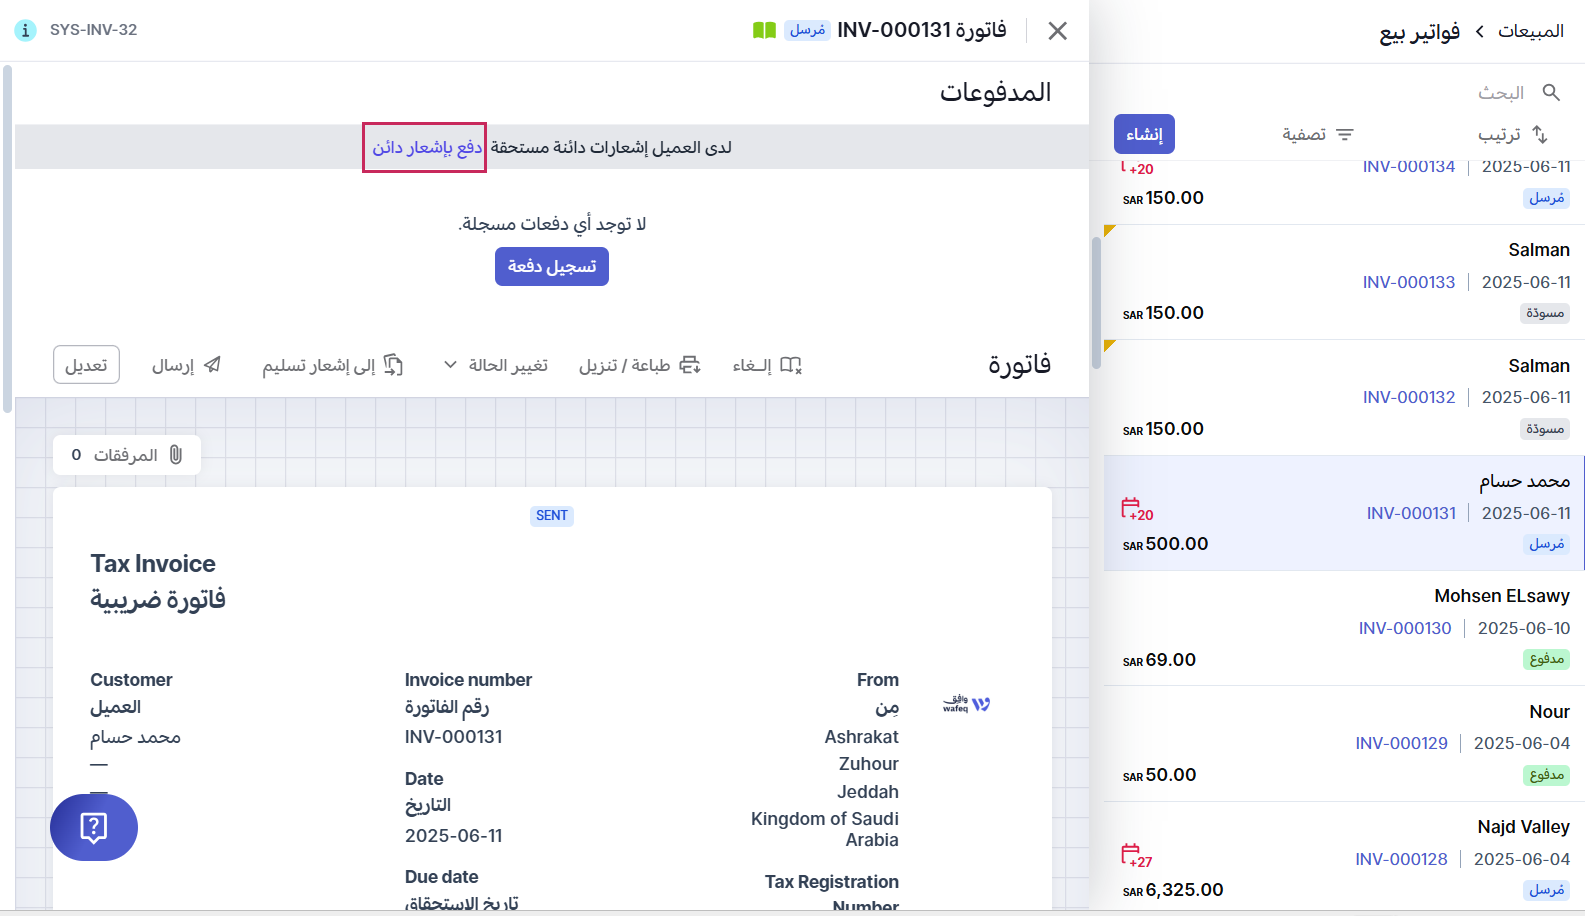This screenshot has width=1585, height=916.
Task: Expand the تغيير الحالة status dropdown
Action: (x=497, y=365)
